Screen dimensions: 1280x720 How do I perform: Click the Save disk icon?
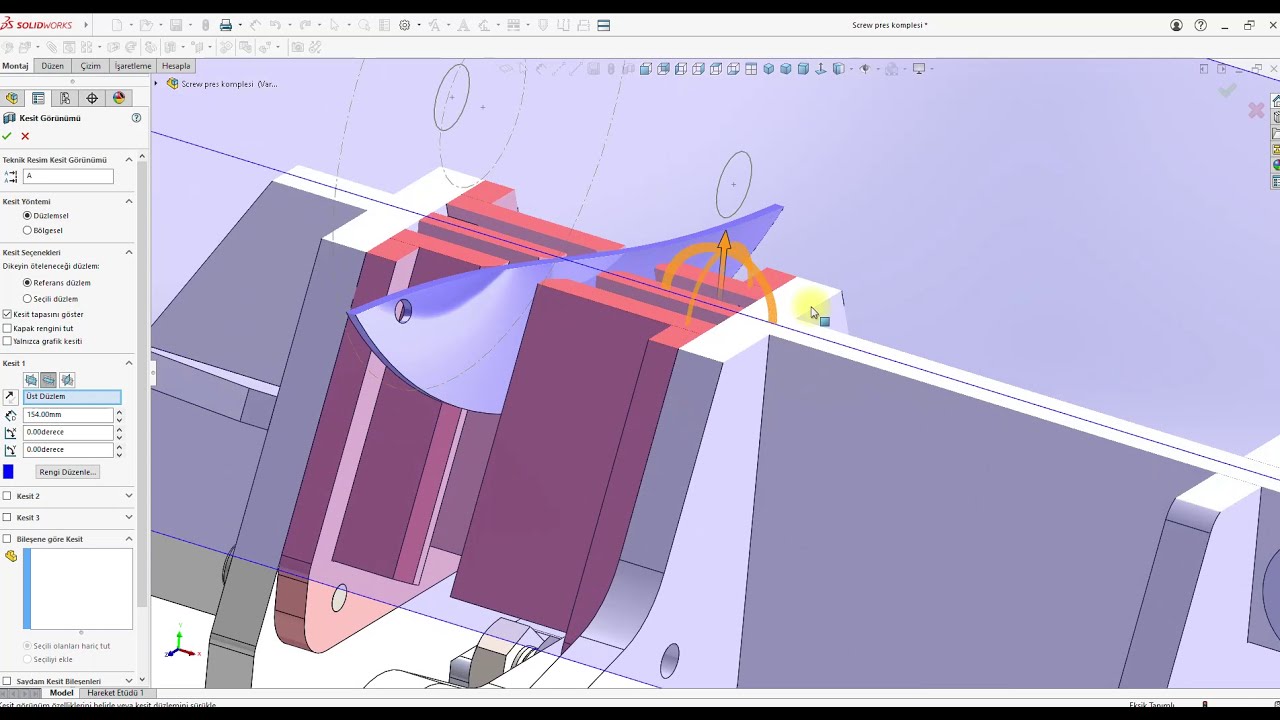pyautogui.click(x=176, y=25)
